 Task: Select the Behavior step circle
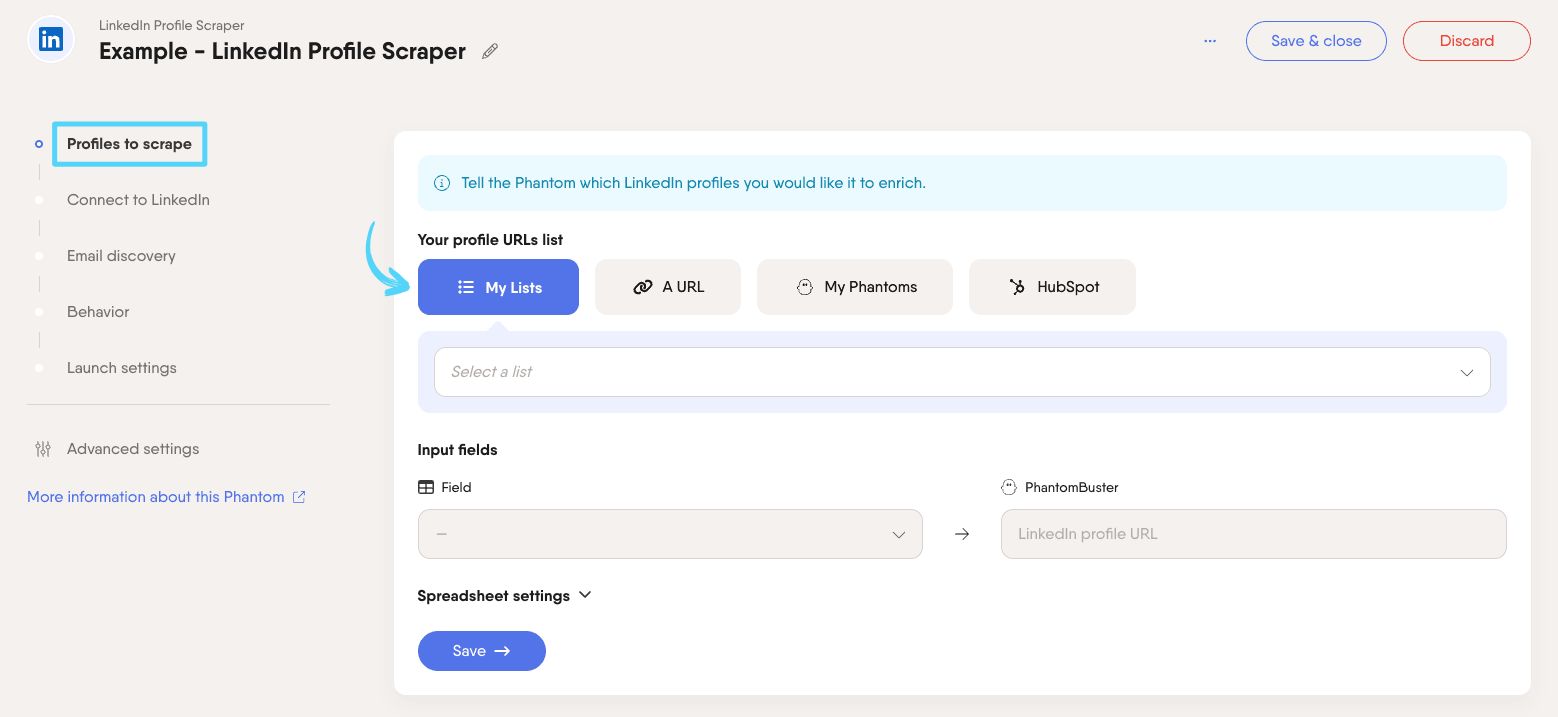pos(39,312)
